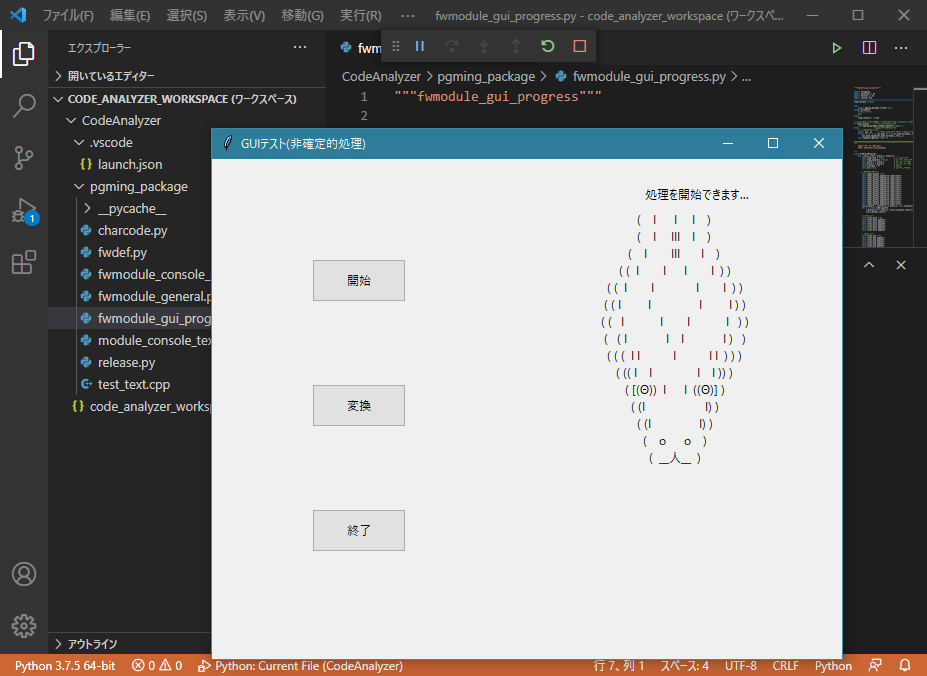The image size is (927, 676).
Task: Open the Manage gear icon
Action: (24, 626)
